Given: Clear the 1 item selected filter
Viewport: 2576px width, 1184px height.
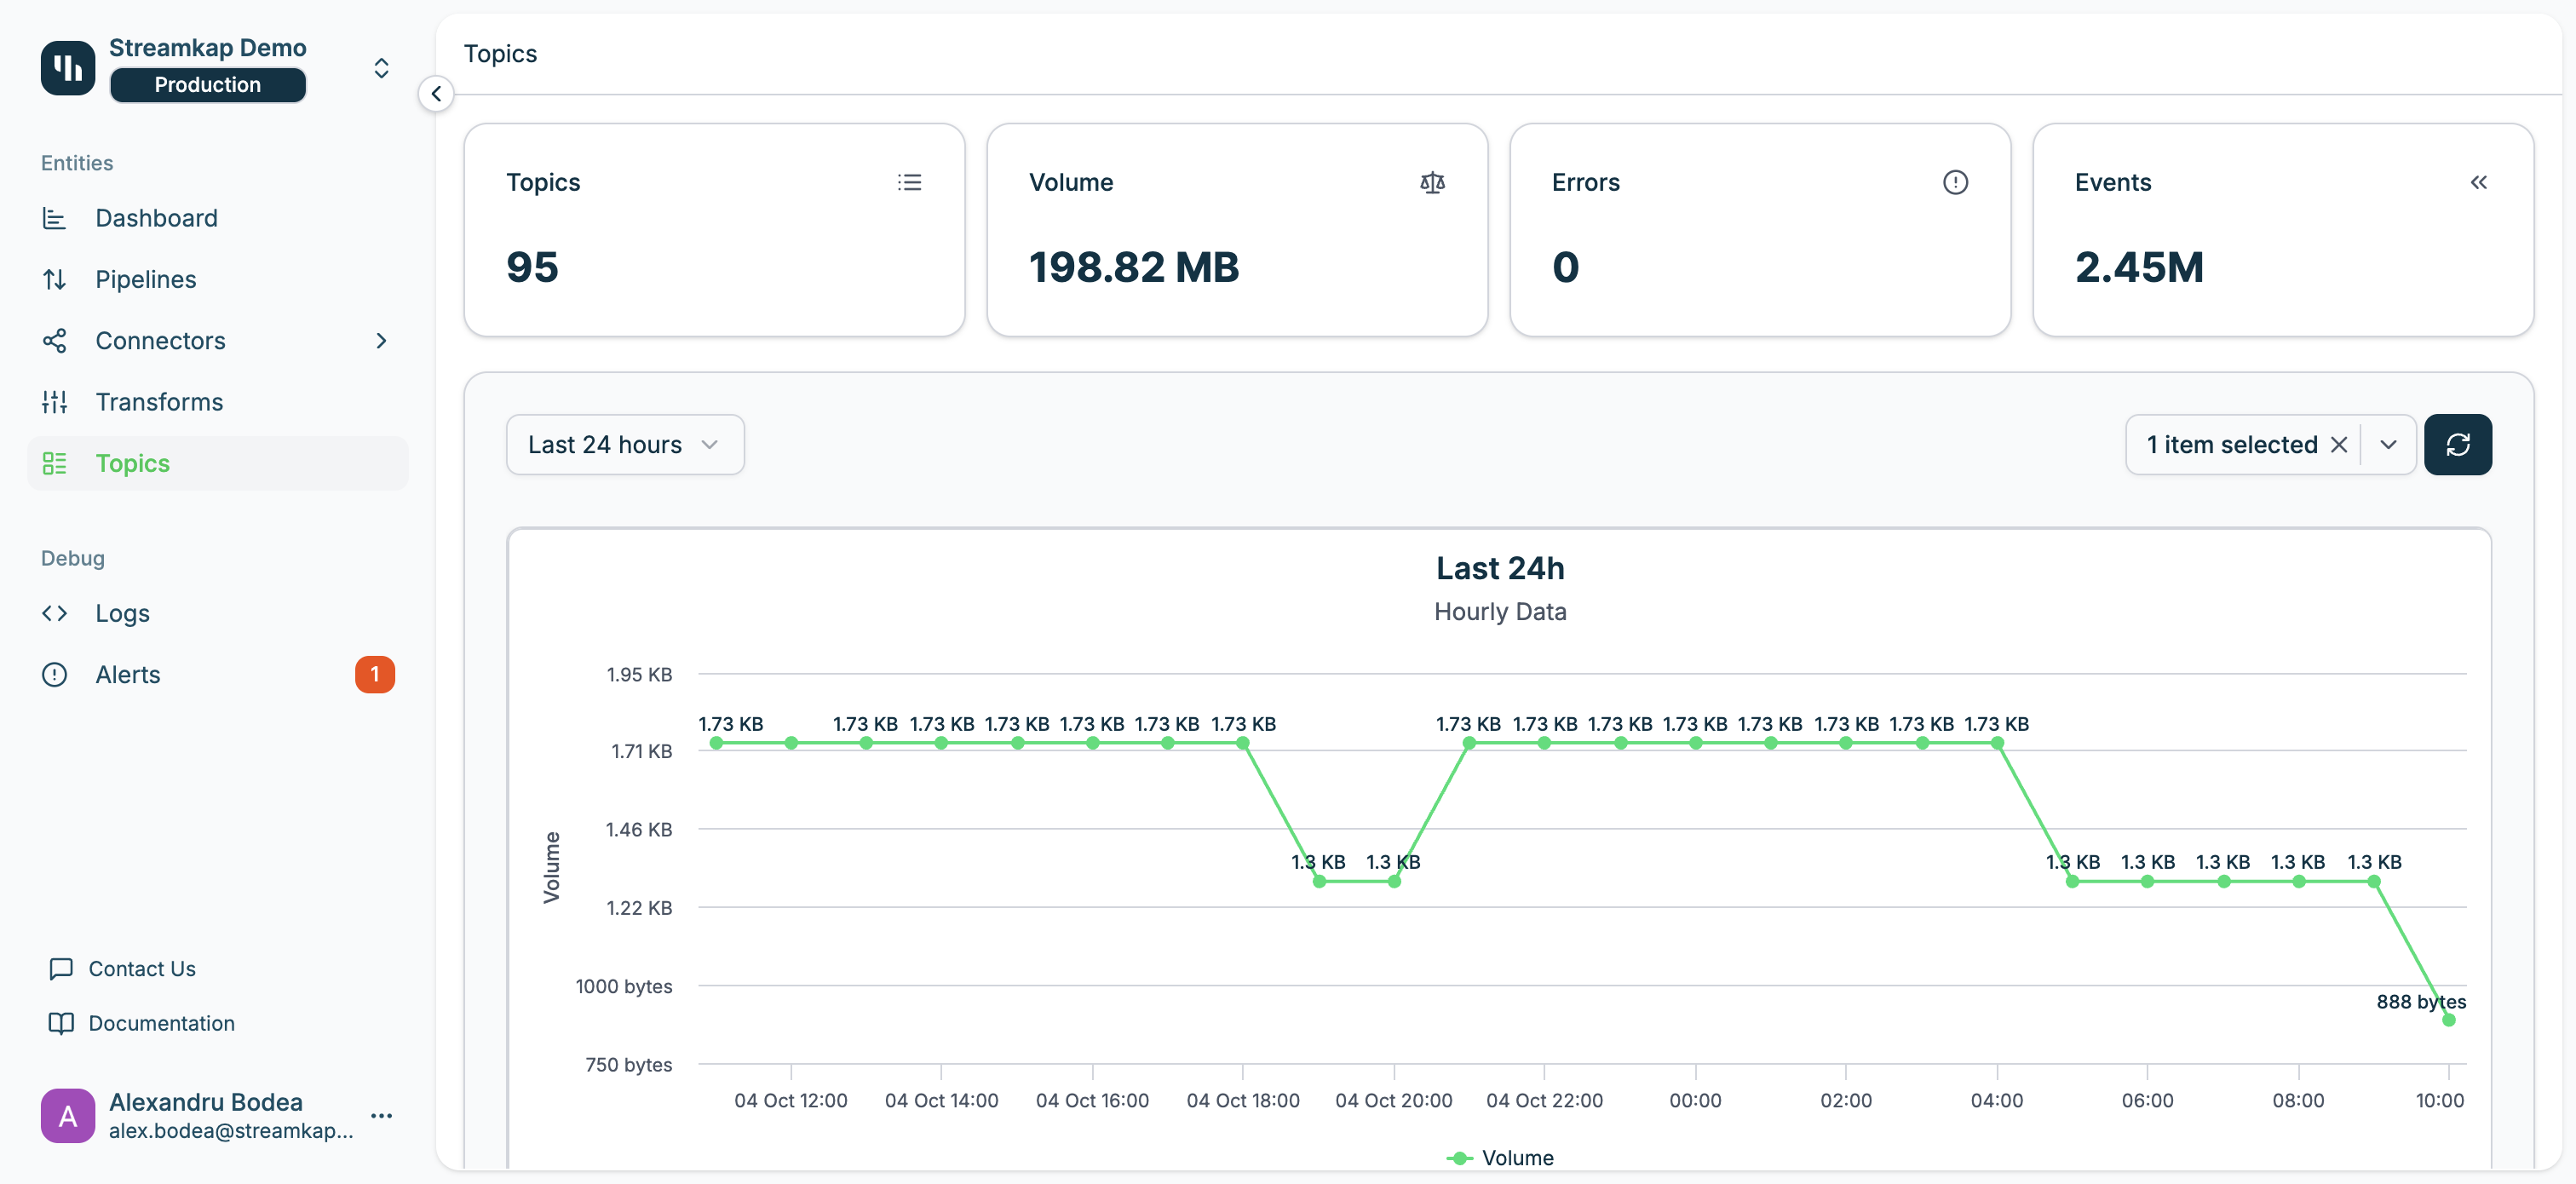Looking at the screenshot, I should 2338,445.
